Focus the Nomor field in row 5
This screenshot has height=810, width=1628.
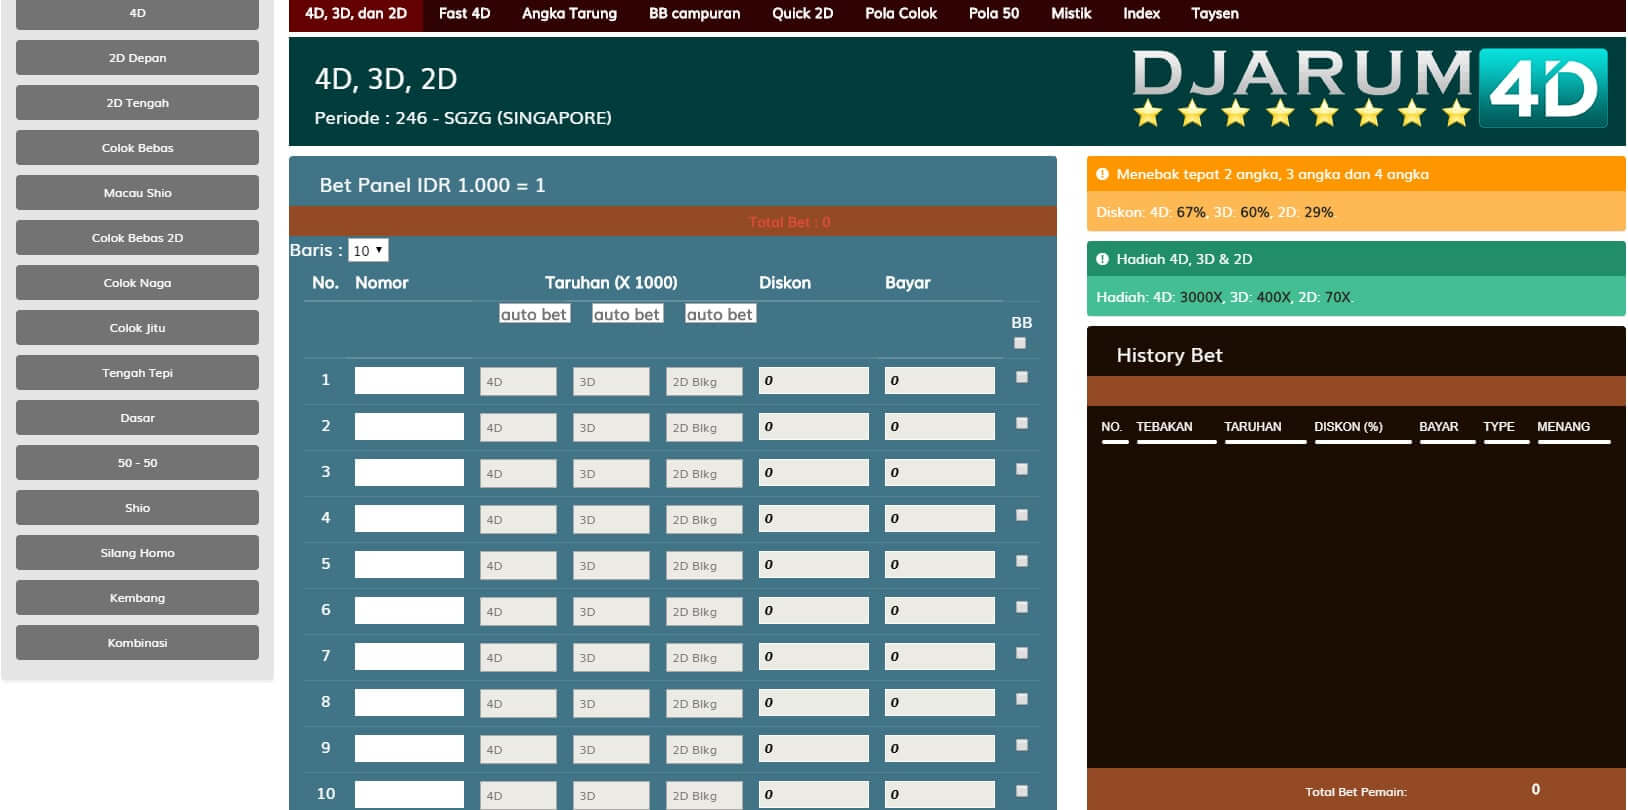point(409,564)
